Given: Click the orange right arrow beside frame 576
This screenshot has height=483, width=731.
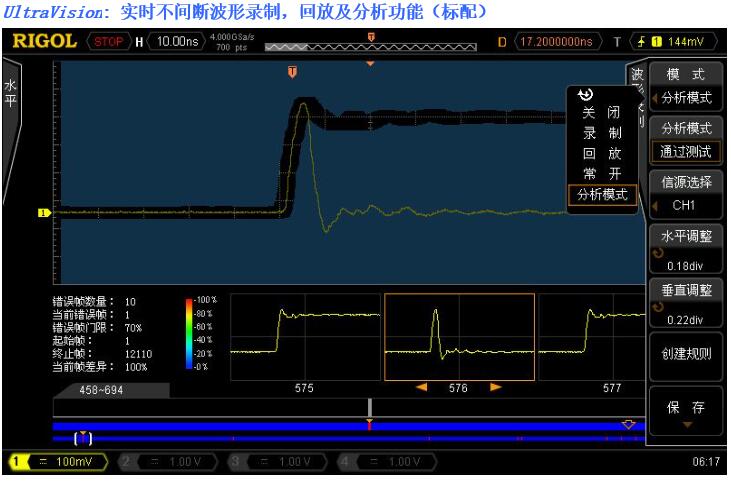Looking at the screenshot, I should [x=495, y=387].
